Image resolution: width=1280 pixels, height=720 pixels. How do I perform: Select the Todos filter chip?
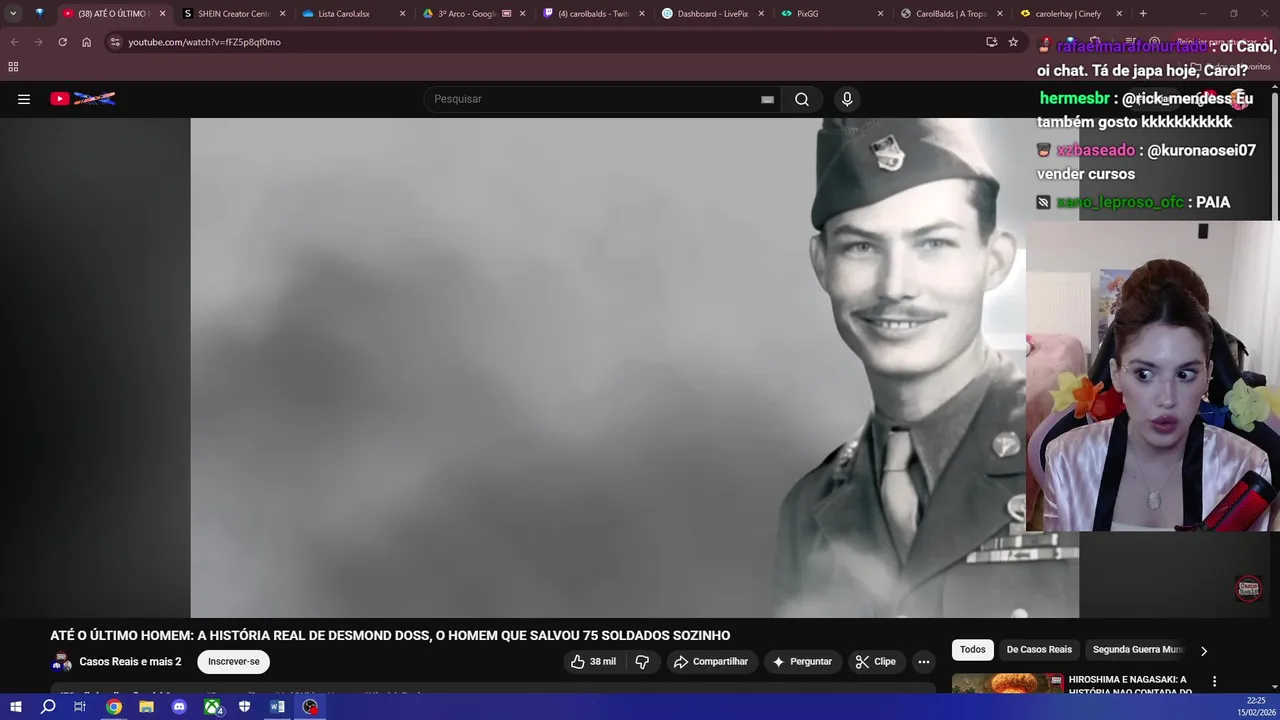(x=973, y=650)
